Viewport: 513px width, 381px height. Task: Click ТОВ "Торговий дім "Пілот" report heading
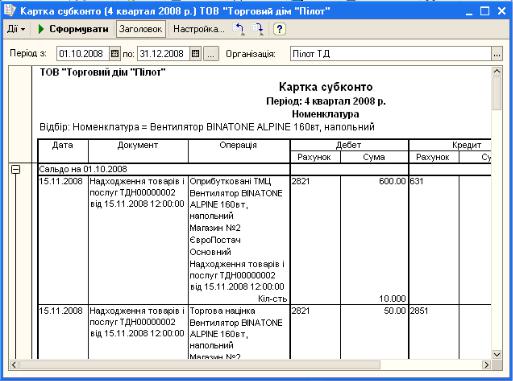click(x=103, y=72)
